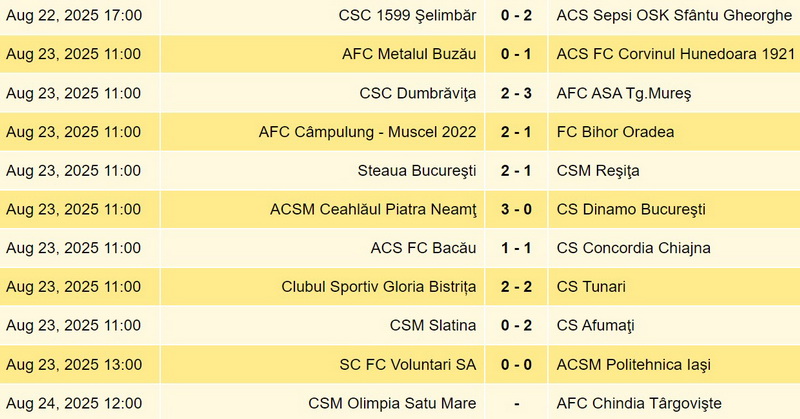800x419 pixels.
Task: Open ACS FC Corvinul Hunedoara 1921
Action: 676,54
